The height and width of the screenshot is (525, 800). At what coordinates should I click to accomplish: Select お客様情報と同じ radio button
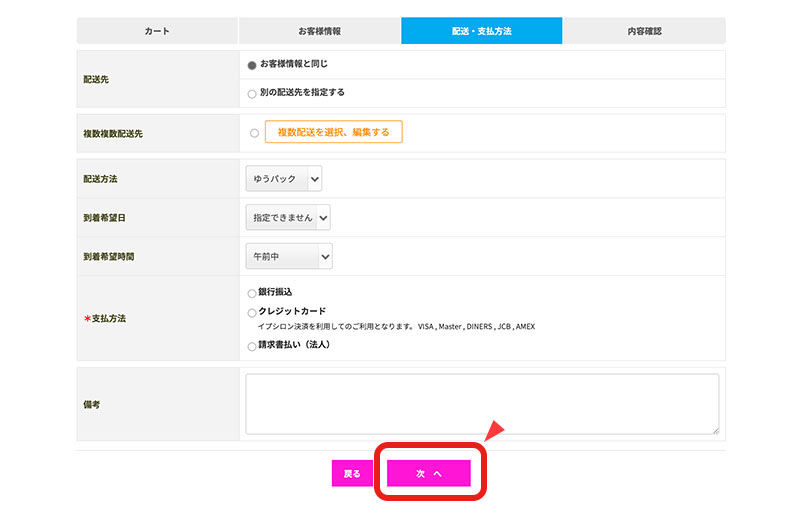pos(252,65)
